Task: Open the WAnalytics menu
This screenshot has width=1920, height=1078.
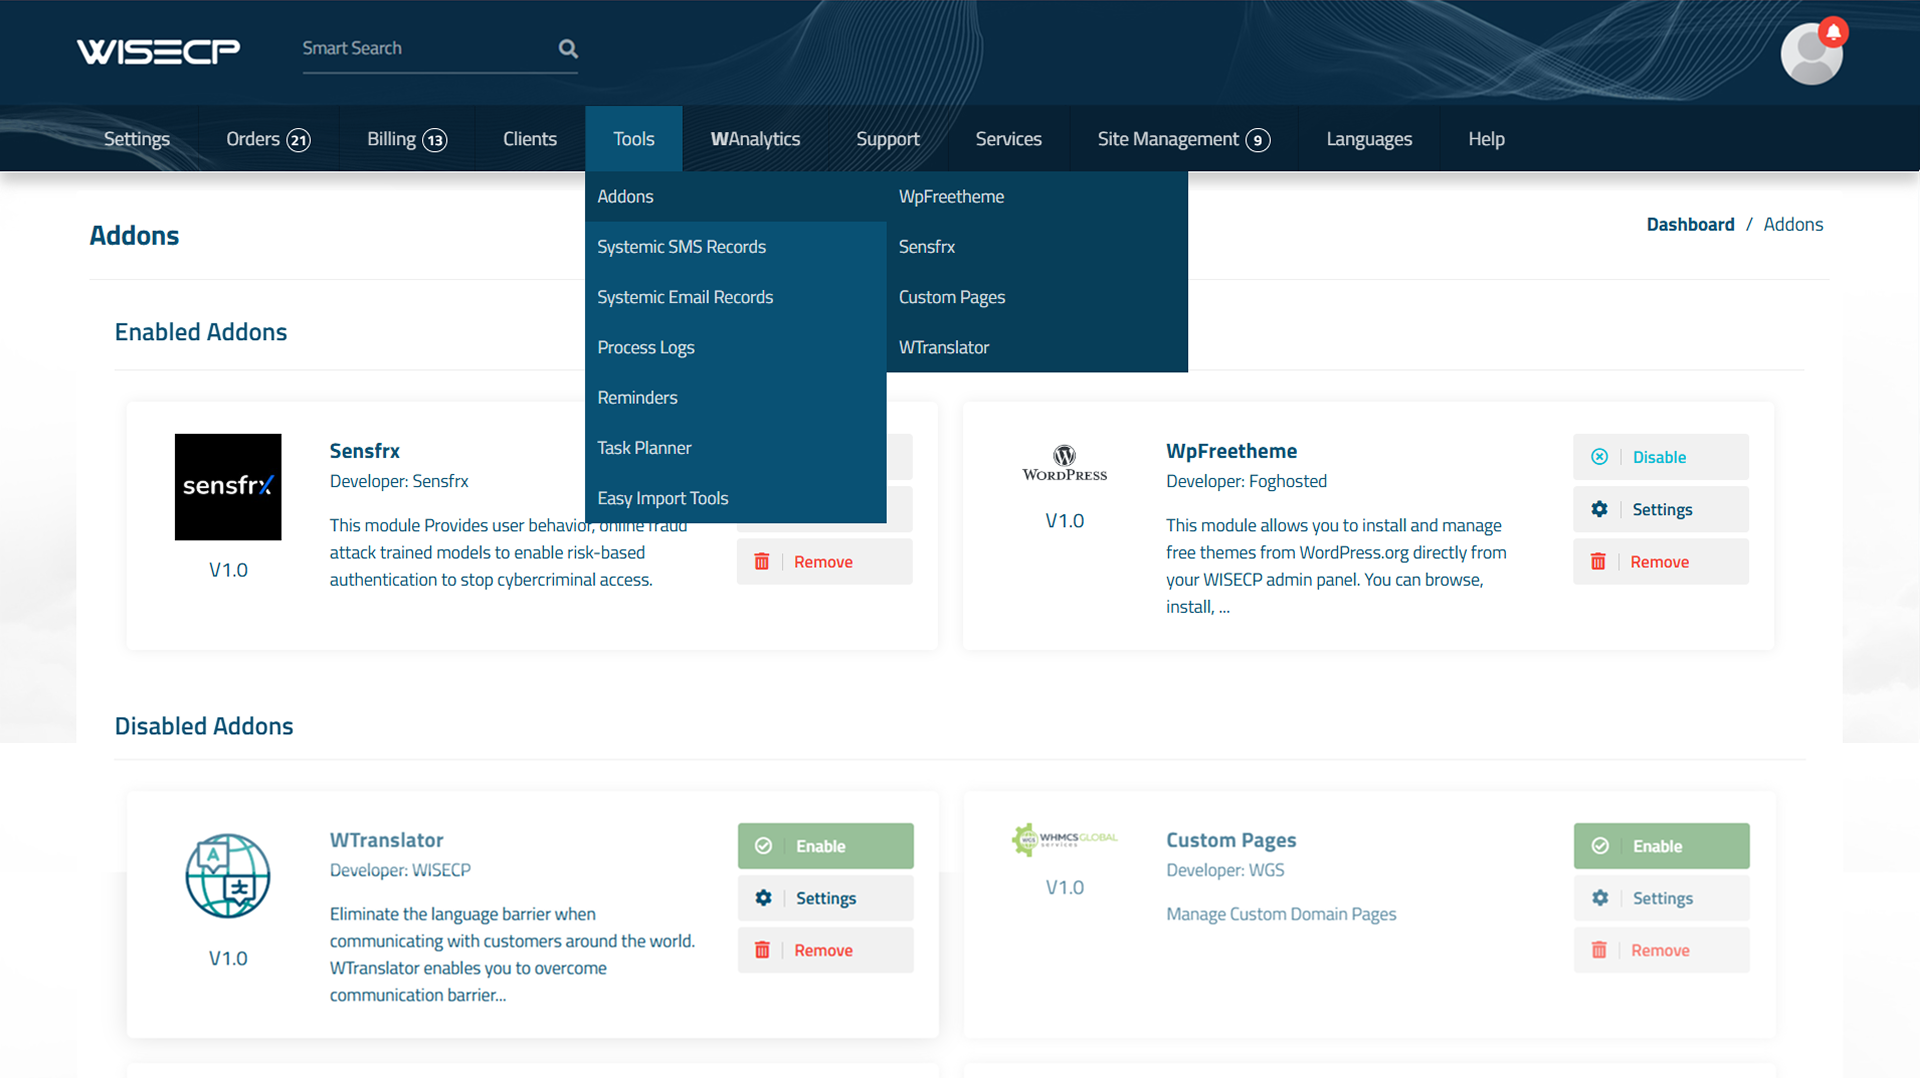Action: click(x=755, y=139)
